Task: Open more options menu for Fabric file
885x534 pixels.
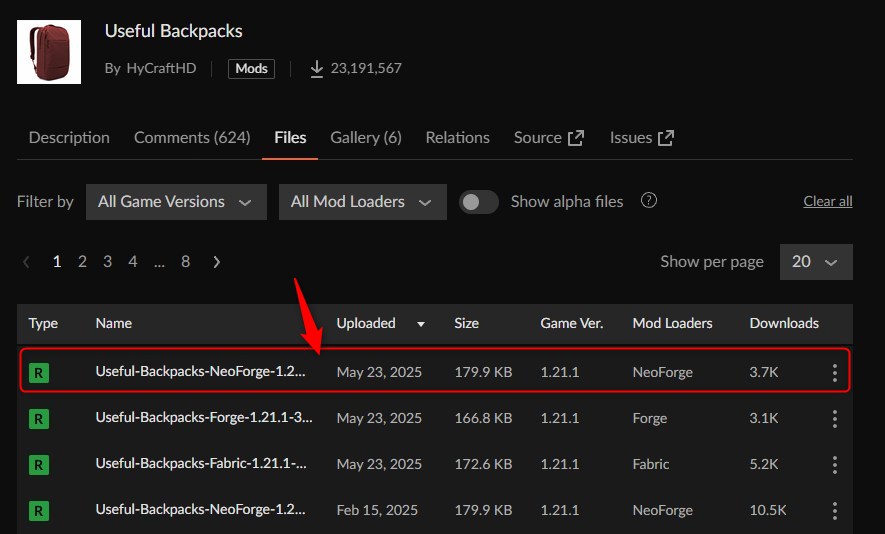Action: (834, 465)
